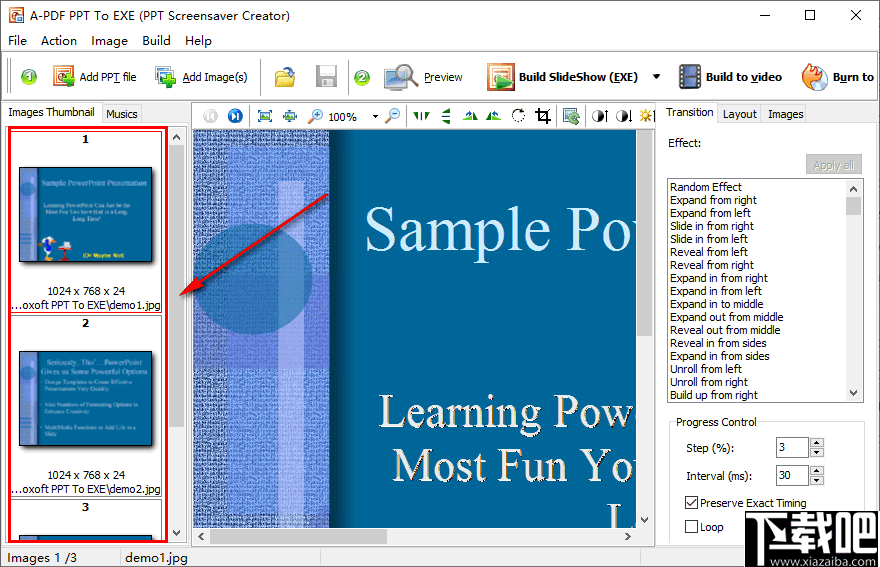Select the Transition tab
The image size is (880, 567).
click(689, 112)
